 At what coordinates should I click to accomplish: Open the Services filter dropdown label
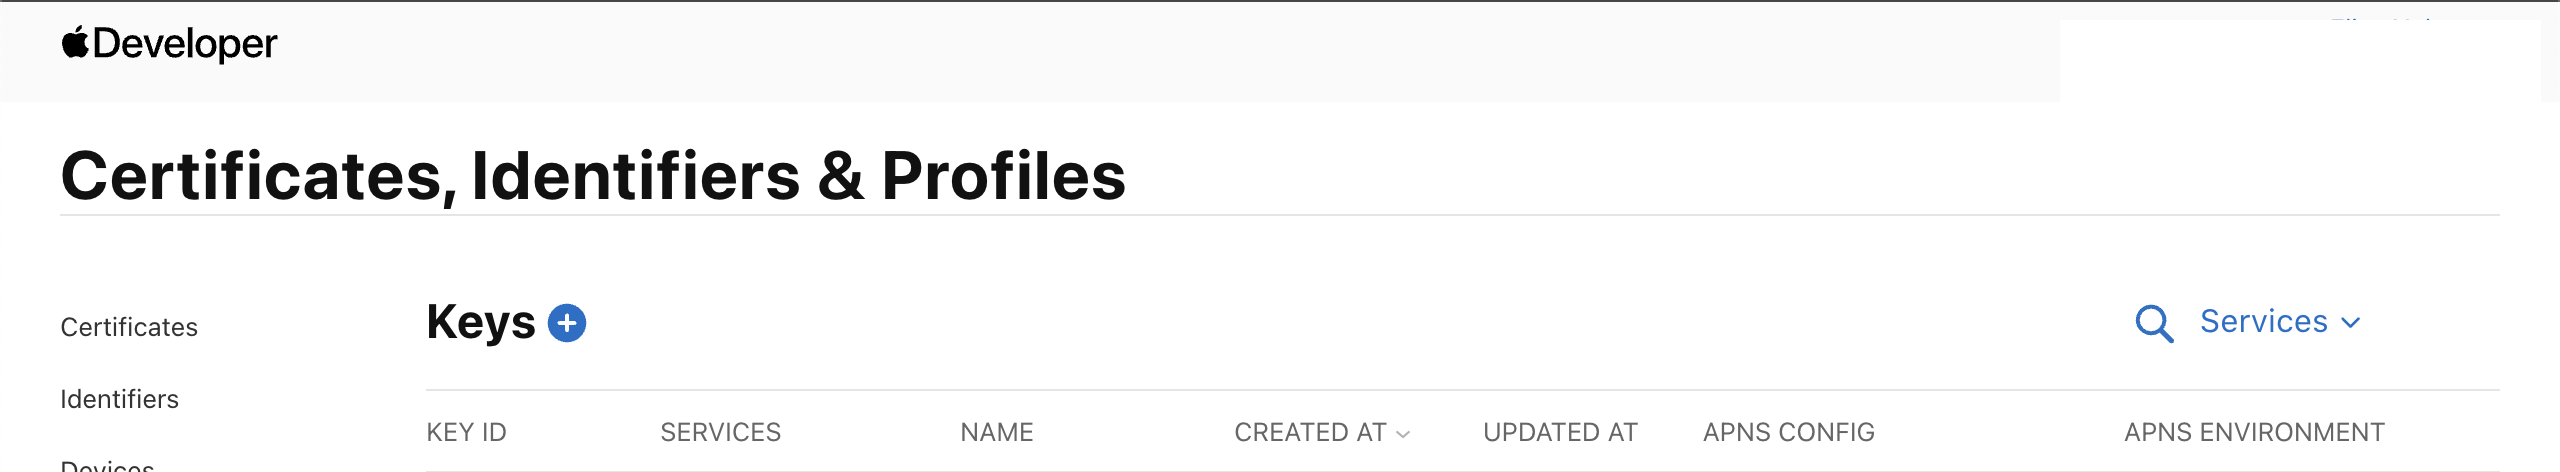click(2264, 322)
